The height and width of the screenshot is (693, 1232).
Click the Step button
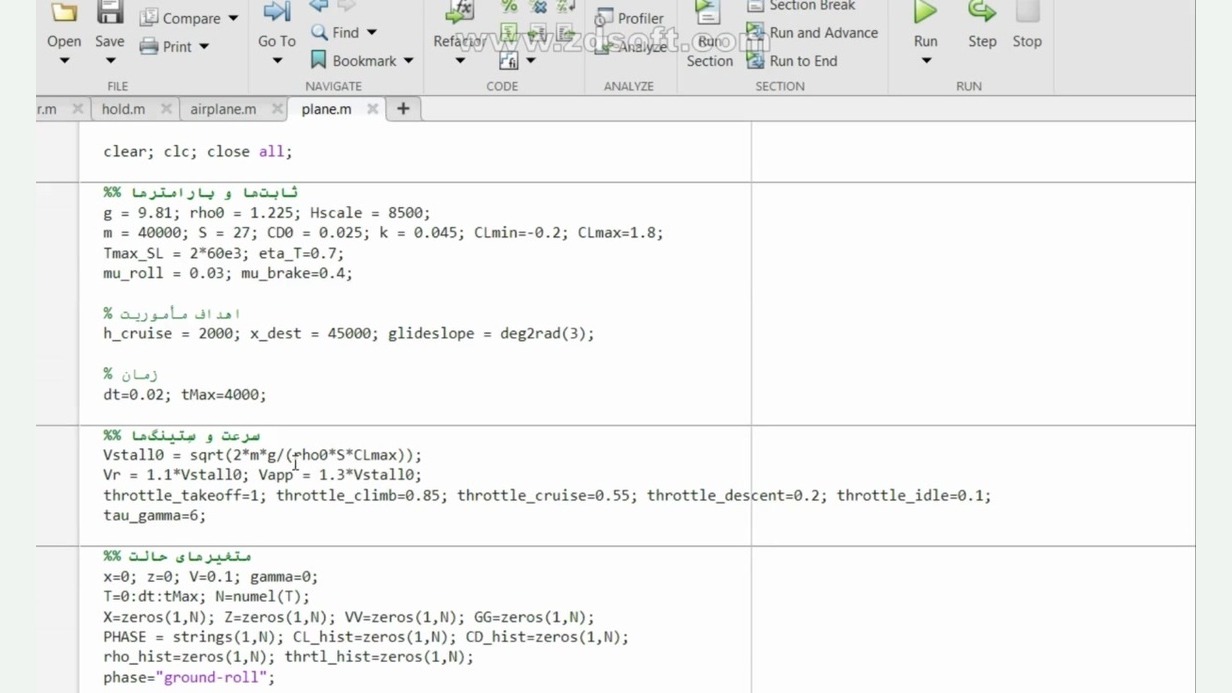point(982,25)
